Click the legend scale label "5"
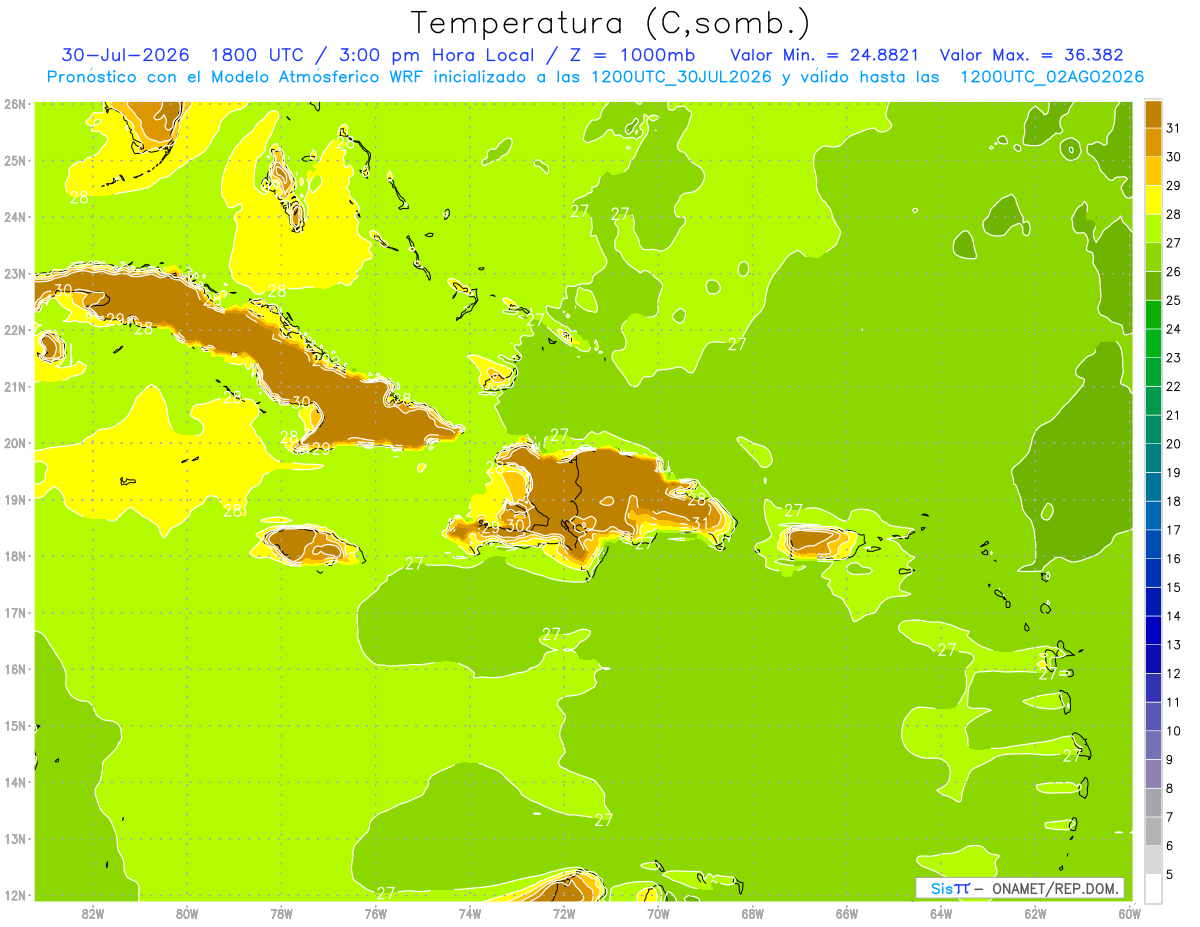 [x=1170, y=874]
